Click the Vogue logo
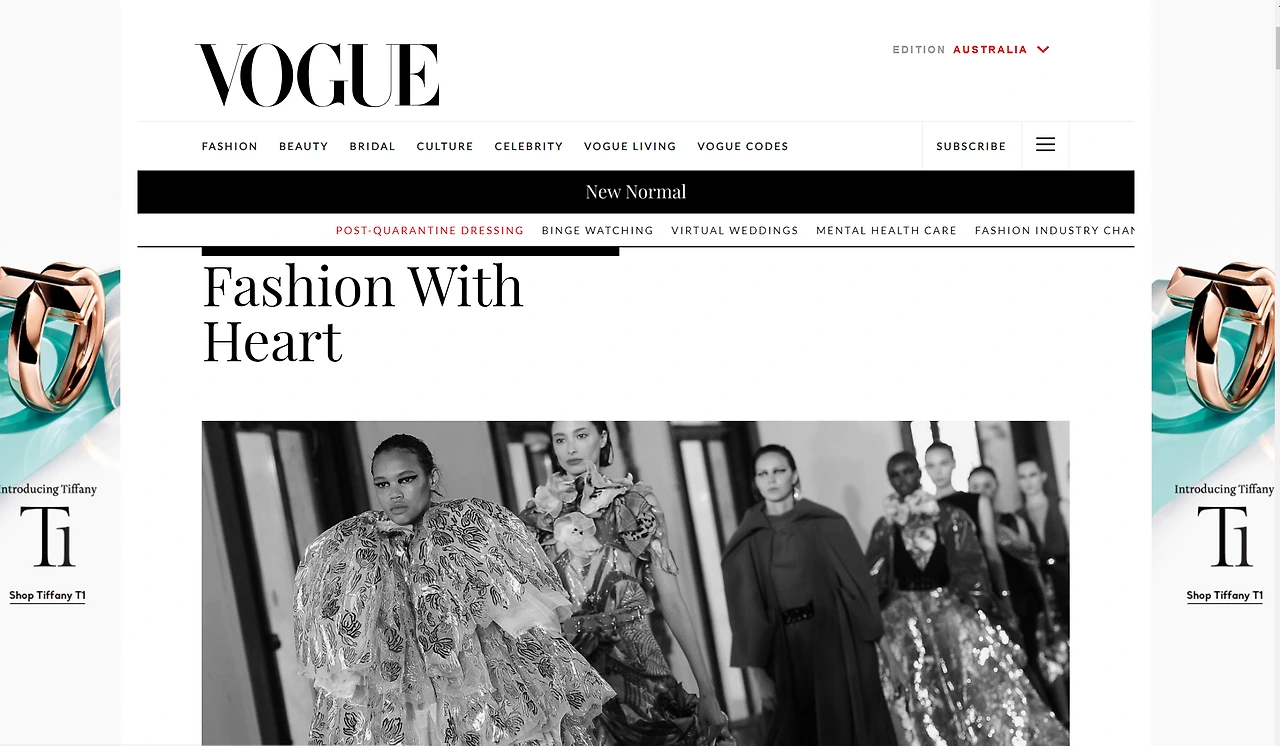This screenshot has width=1280, height=746. (317, 75)
